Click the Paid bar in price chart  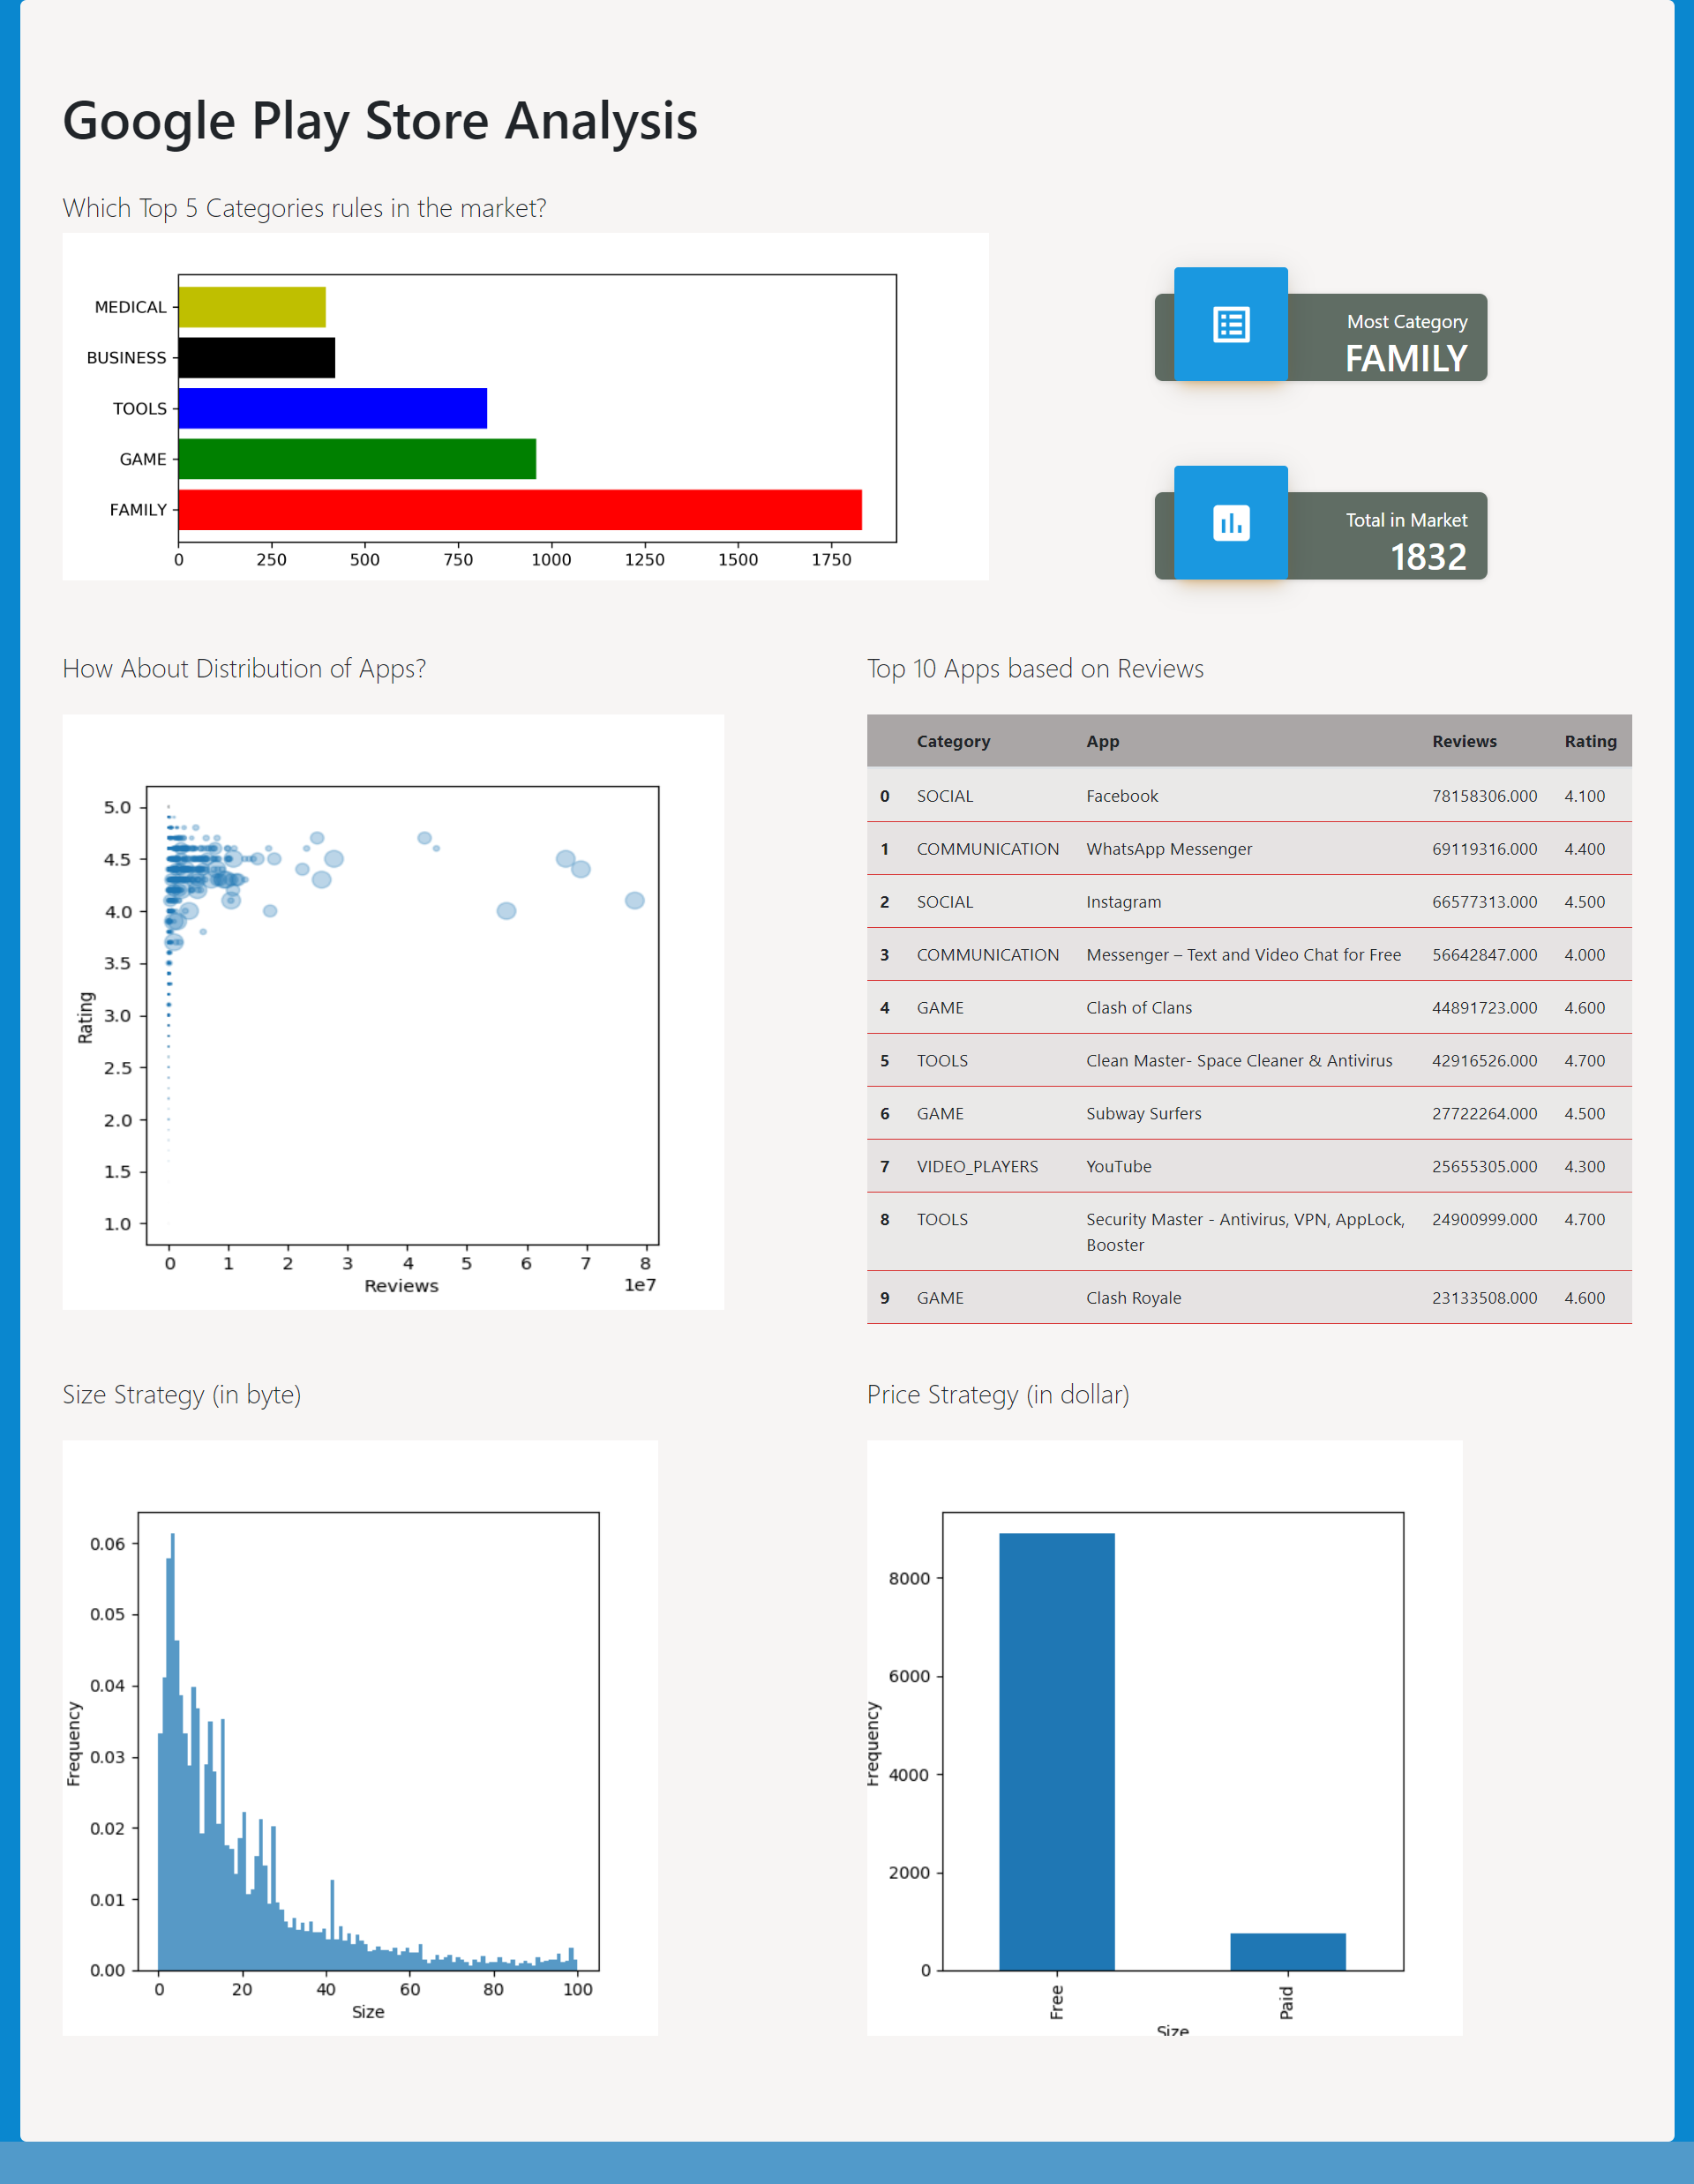[1287, 1951]
